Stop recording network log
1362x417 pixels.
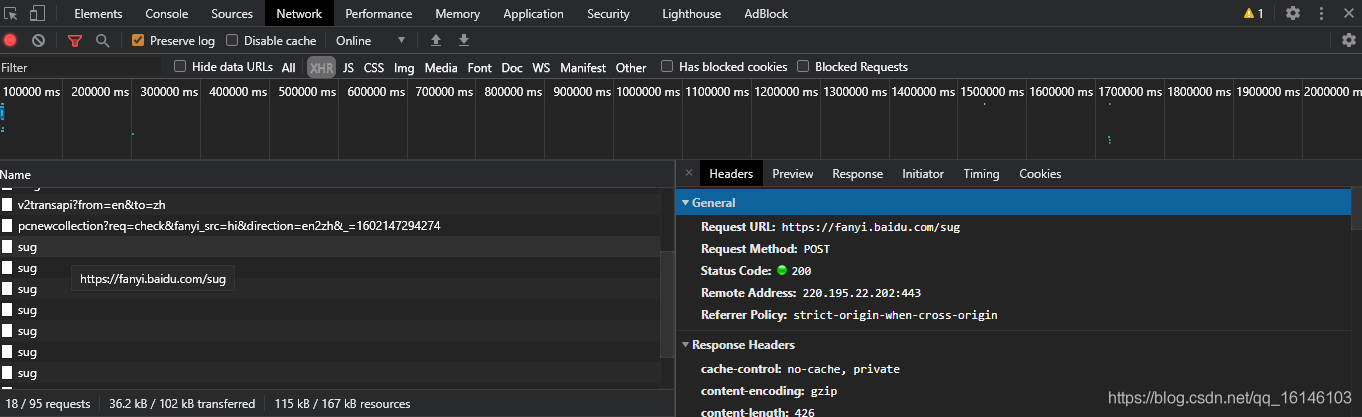click(x=11, y=40)
